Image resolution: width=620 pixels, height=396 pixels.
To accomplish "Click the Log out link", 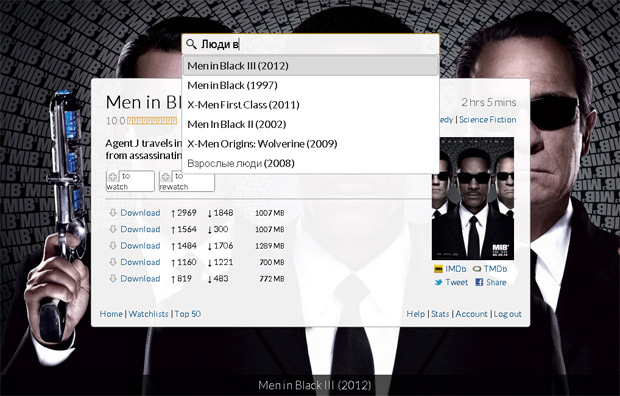I will [x=507, y=314].
